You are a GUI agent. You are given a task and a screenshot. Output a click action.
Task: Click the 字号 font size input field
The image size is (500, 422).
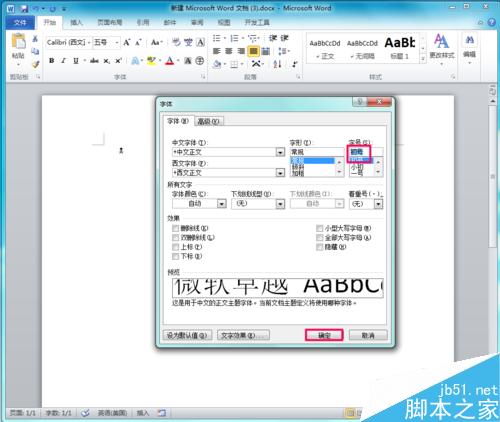click(366, 152)
